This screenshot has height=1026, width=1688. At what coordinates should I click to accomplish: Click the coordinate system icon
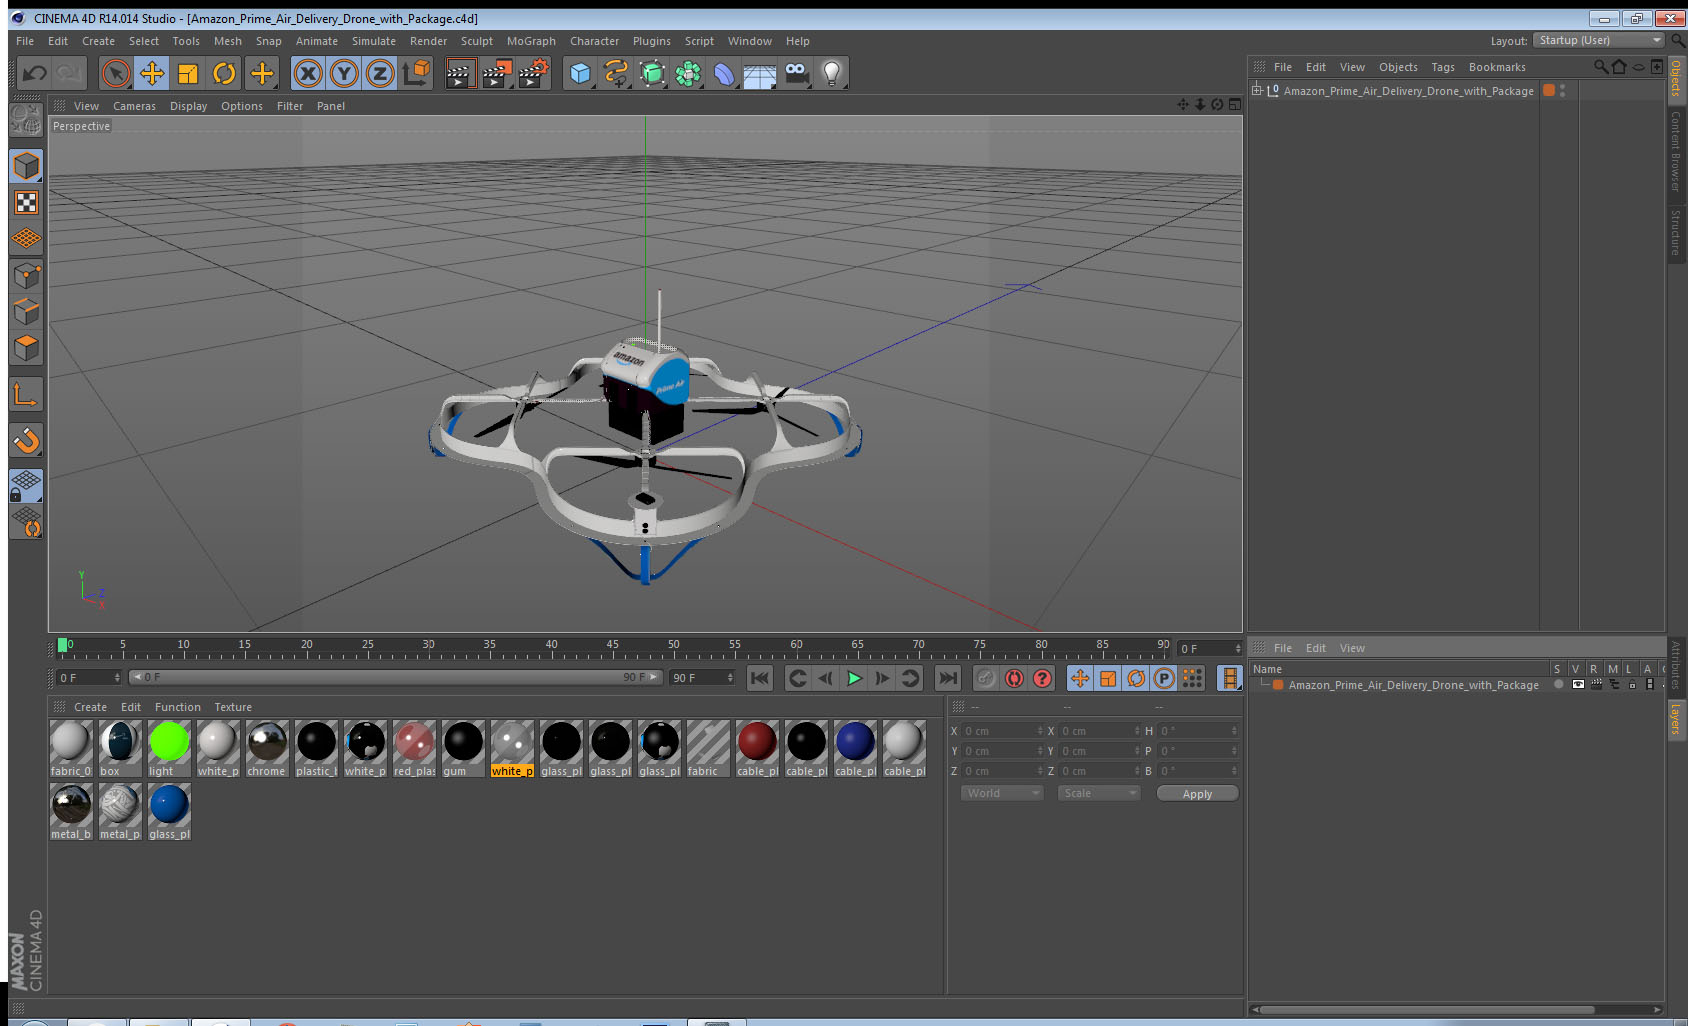coord(417,73)
